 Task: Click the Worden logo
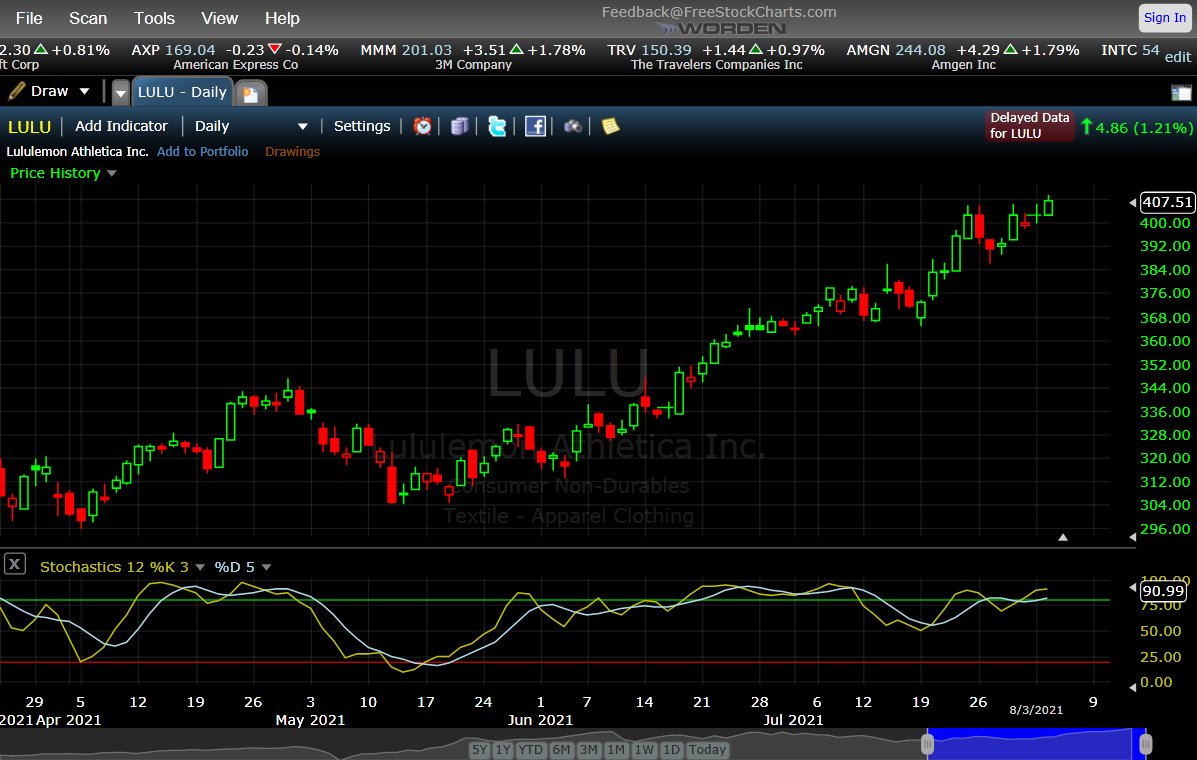tap(721, 29)
